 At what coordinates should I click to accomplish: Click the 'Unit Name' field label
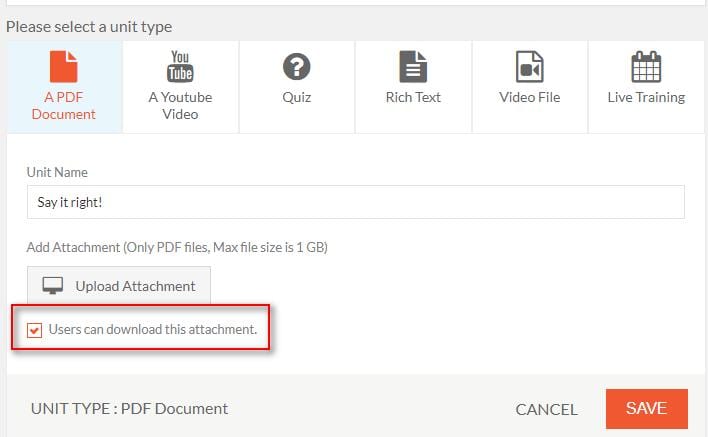(57, 172)
